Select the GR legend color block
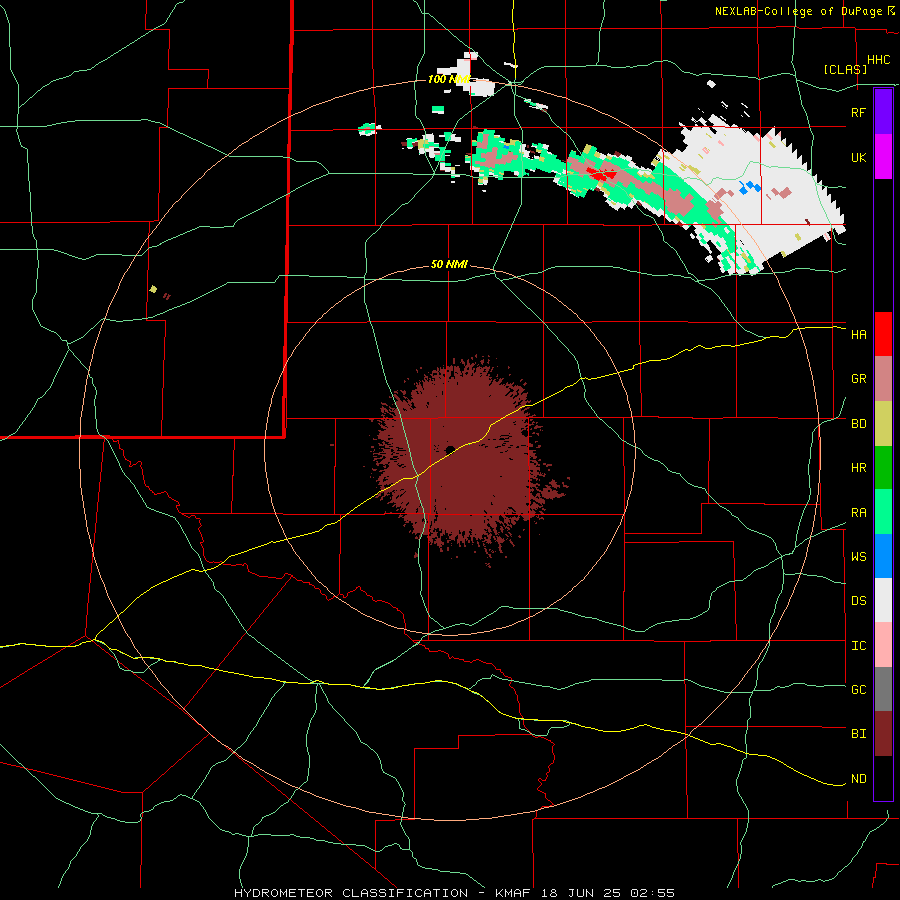 (883, 379)
